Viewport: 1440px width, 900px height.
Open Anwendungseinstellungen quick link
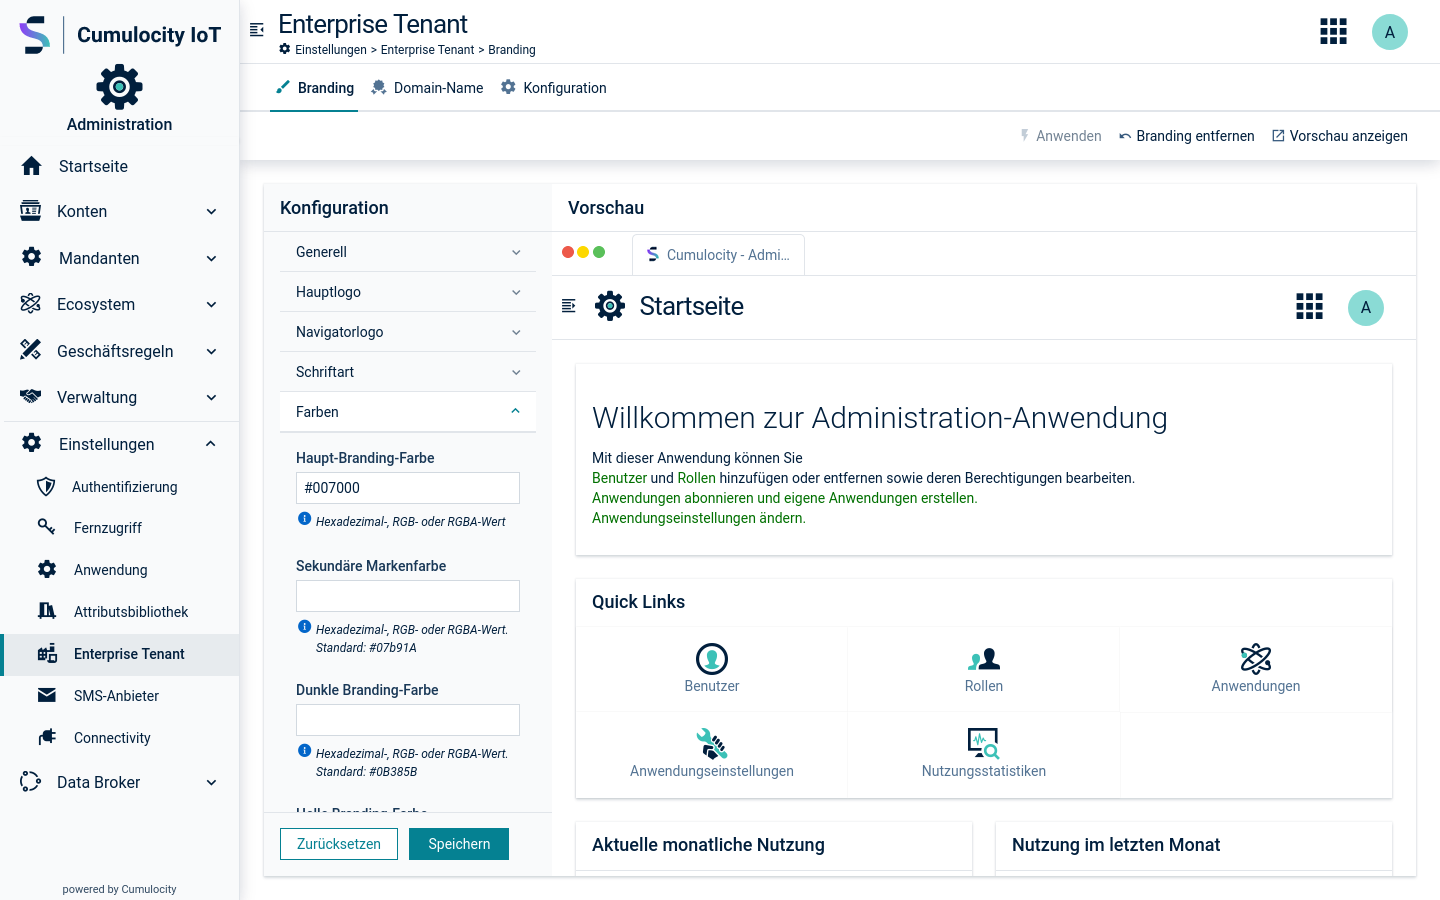tap(712, 754)
